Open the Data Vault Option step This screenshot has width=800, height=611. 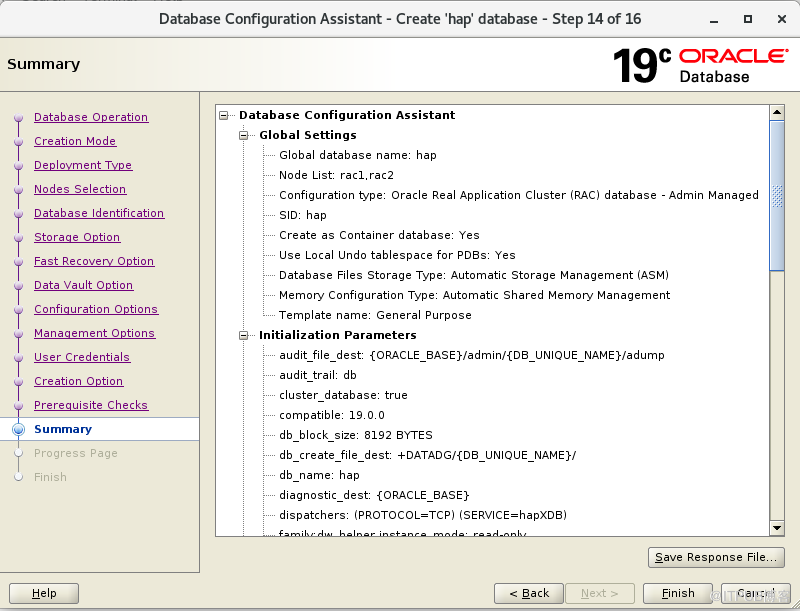(84, 285)
